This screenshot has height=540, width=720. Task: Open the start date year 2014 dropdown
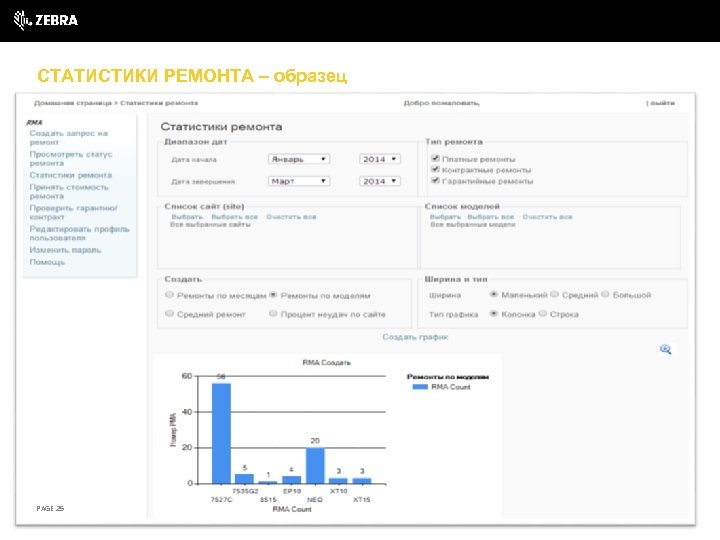[x=380, y=159]
